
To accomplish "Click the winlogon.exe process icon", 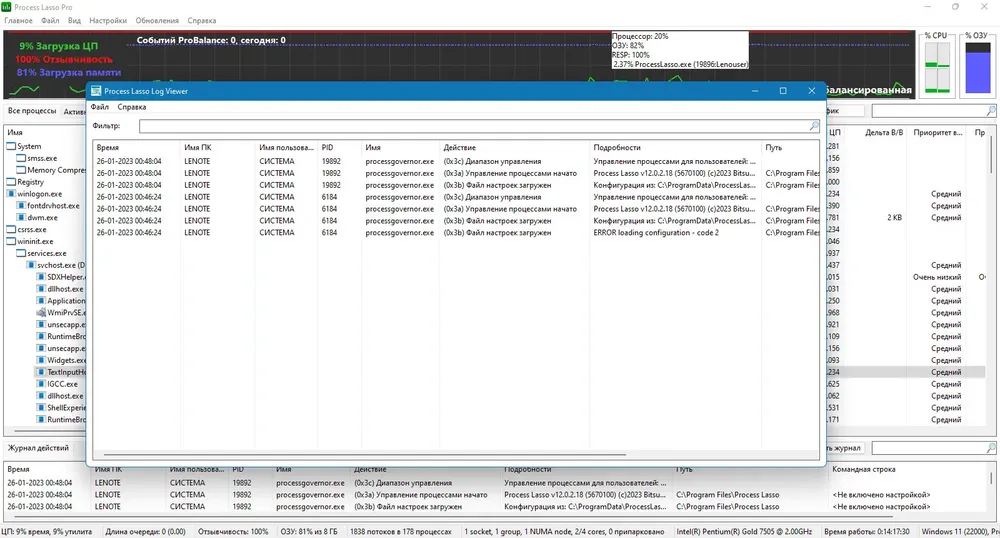I will pos(11,194).
